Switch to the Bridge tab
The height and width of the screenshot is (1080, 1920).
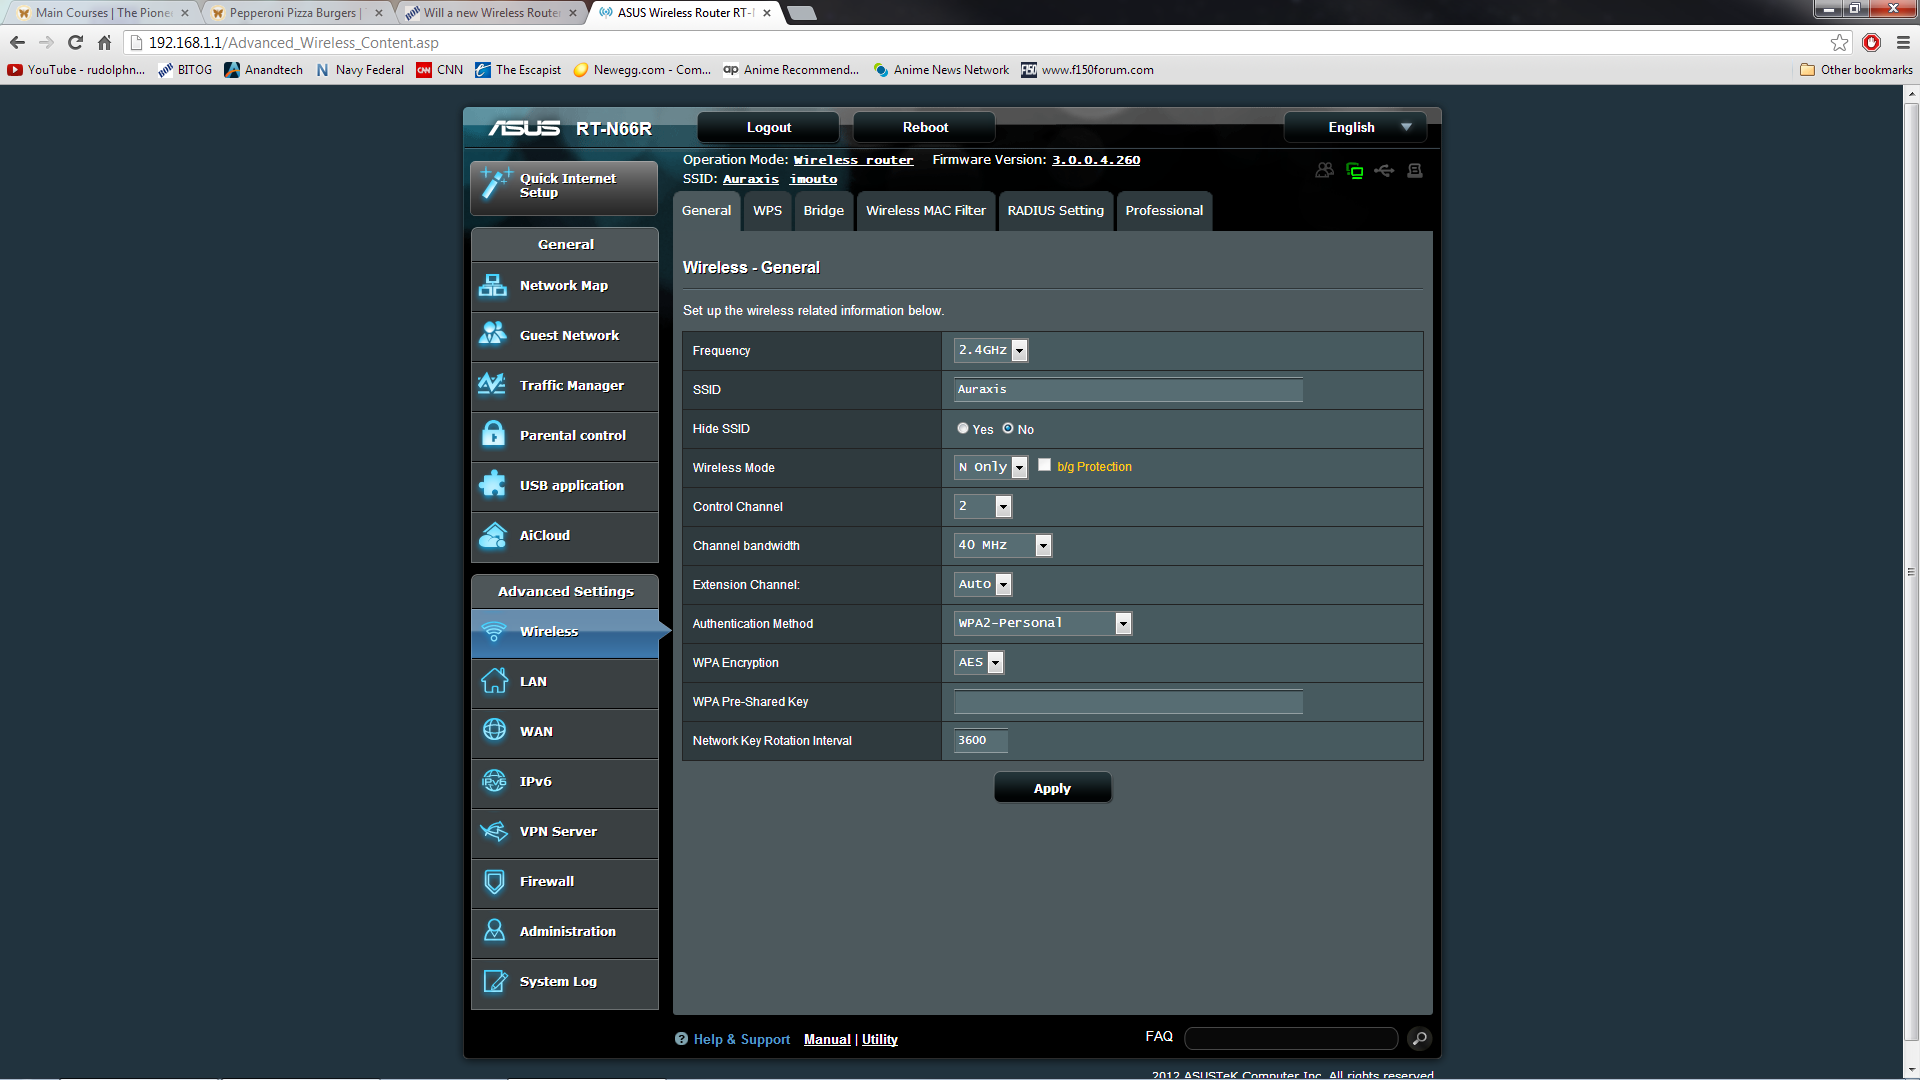point(824,211)
